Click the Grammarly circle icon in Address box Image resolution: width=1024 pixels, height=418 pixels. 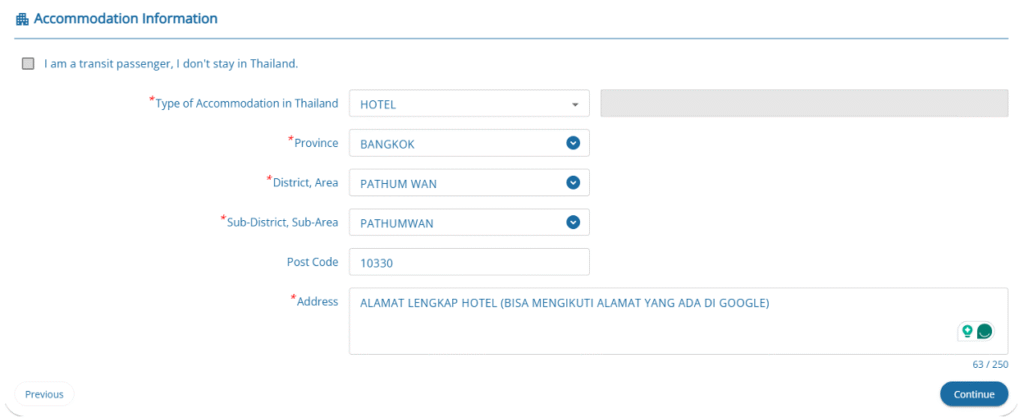pyautogui.click(x=984, y=331)
